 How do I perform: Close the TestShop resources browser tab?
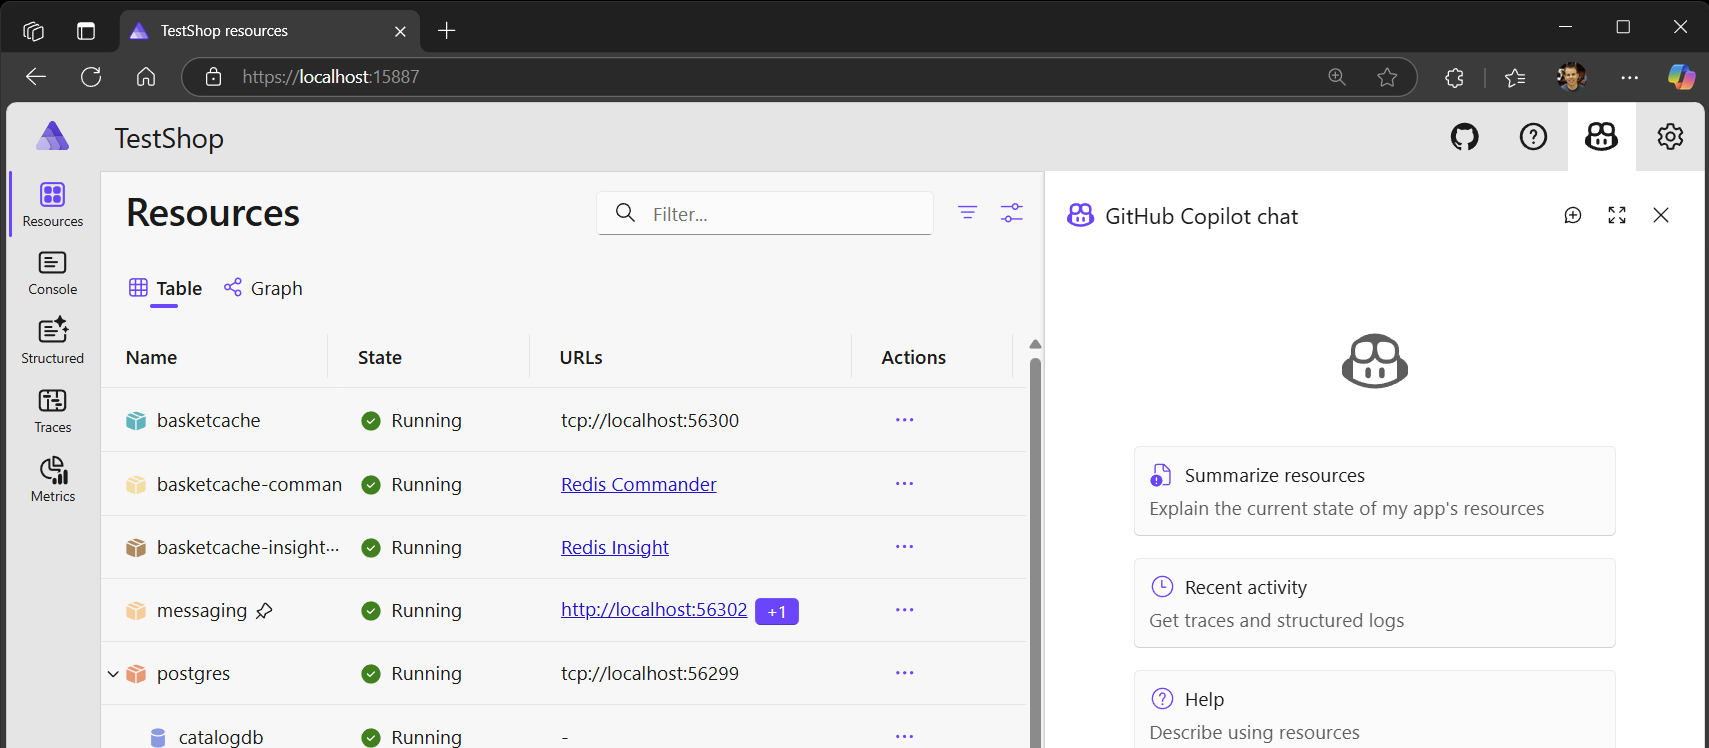400,31
